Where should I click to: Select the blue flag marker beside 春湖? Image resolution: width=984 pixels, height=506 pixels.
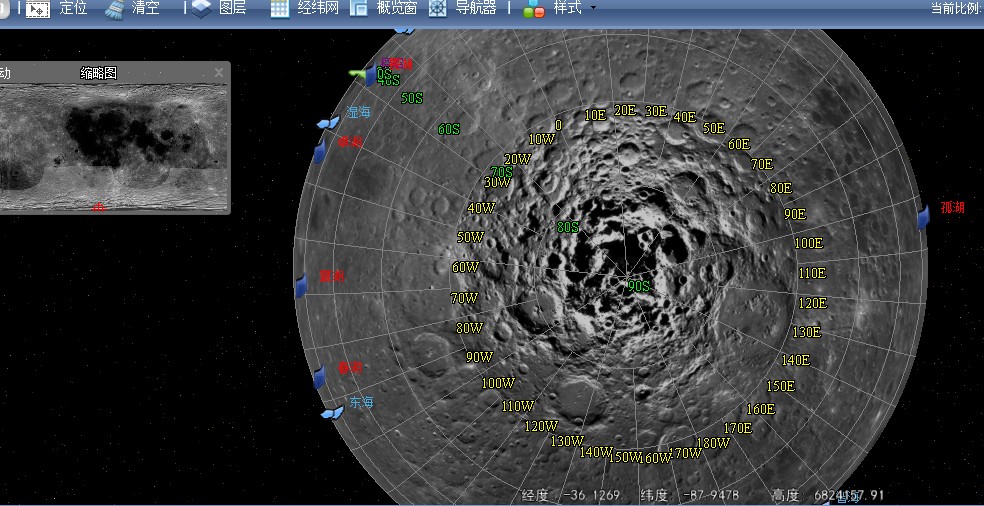[319, 377]
